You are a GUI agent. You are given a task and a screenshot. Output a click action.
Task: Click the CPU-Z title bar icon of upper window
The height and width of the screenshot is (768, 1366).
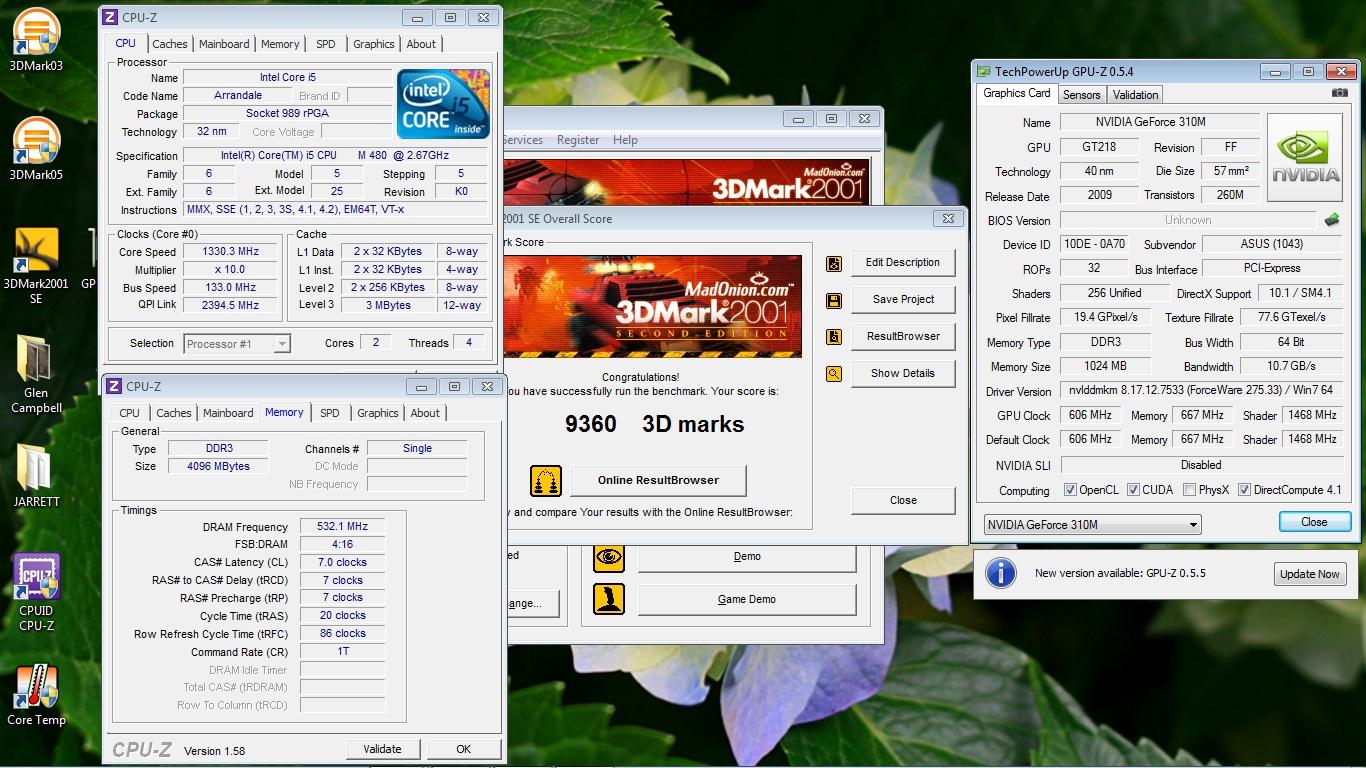click(111, 18)
